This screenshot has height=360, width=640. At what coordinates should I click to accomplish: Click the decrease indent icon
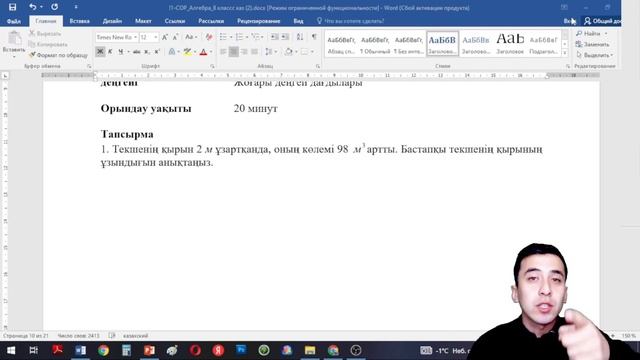pos(274,37)
